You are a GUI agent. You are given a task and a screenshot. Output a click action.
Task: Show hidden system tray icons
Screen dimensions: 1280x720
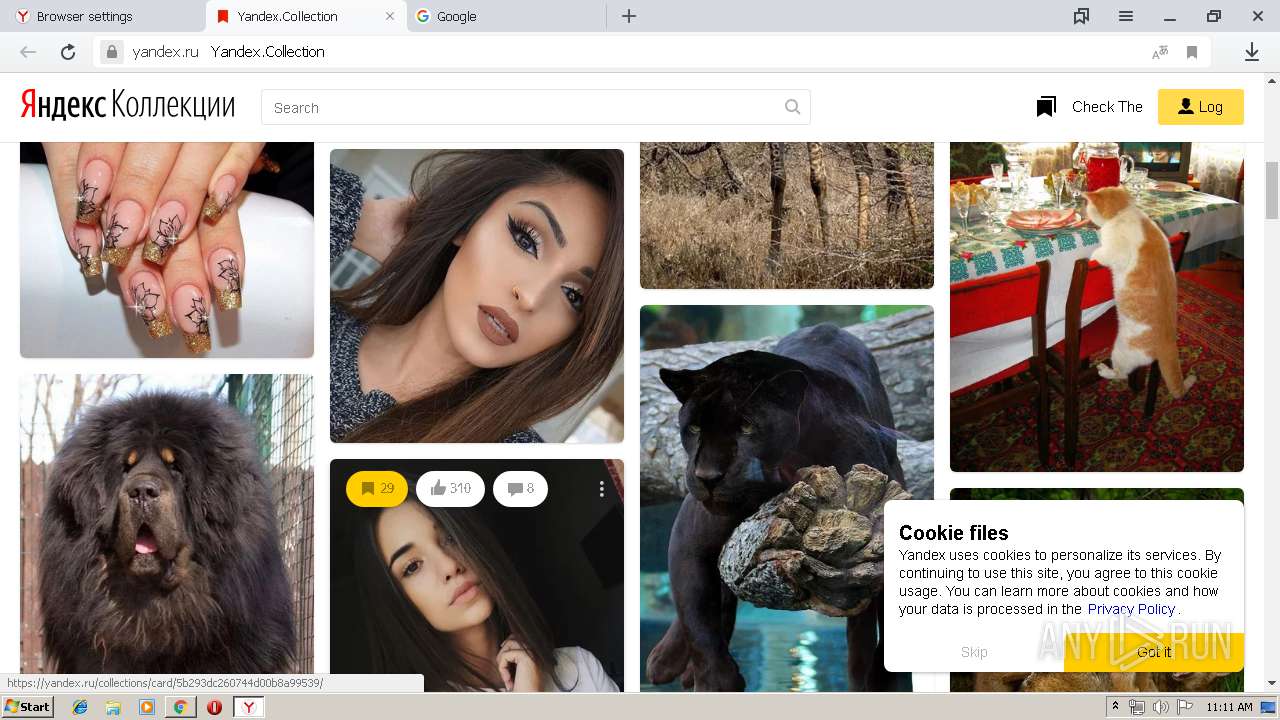(x=1116, y=707)
